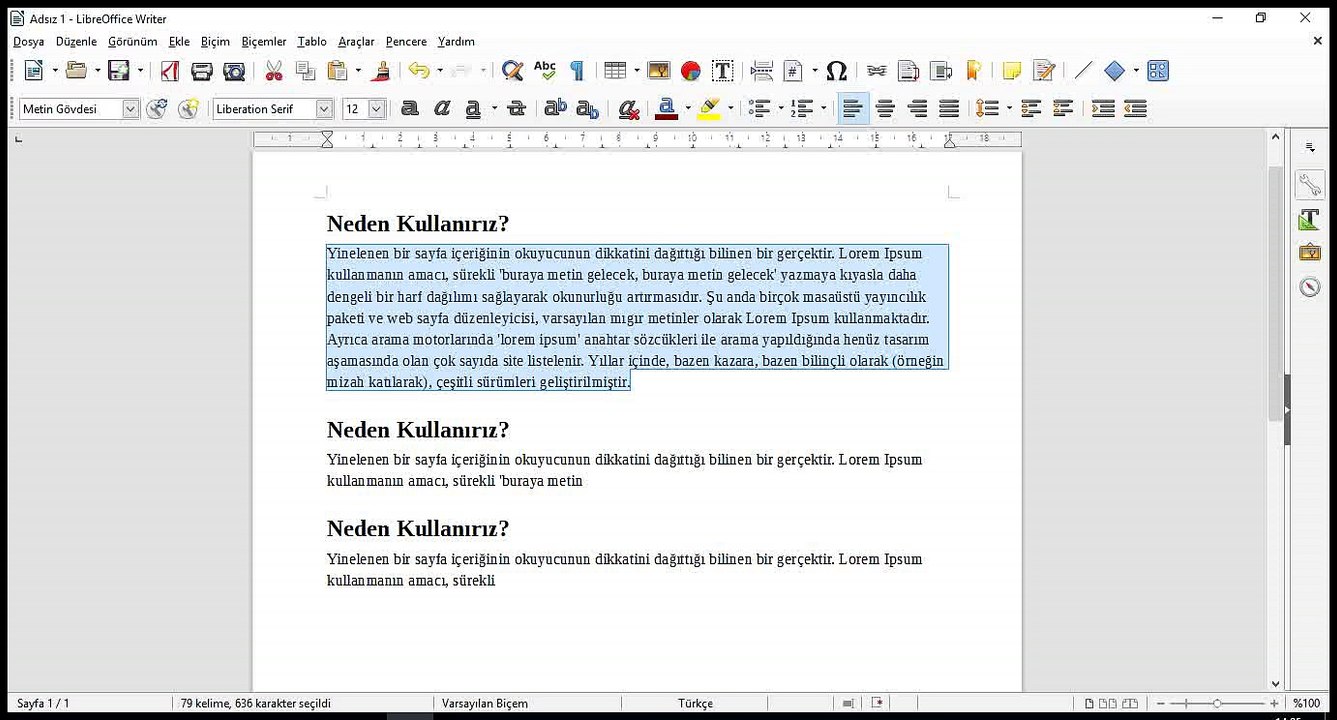Toggle superscript formatting

(x=556, y=108)
